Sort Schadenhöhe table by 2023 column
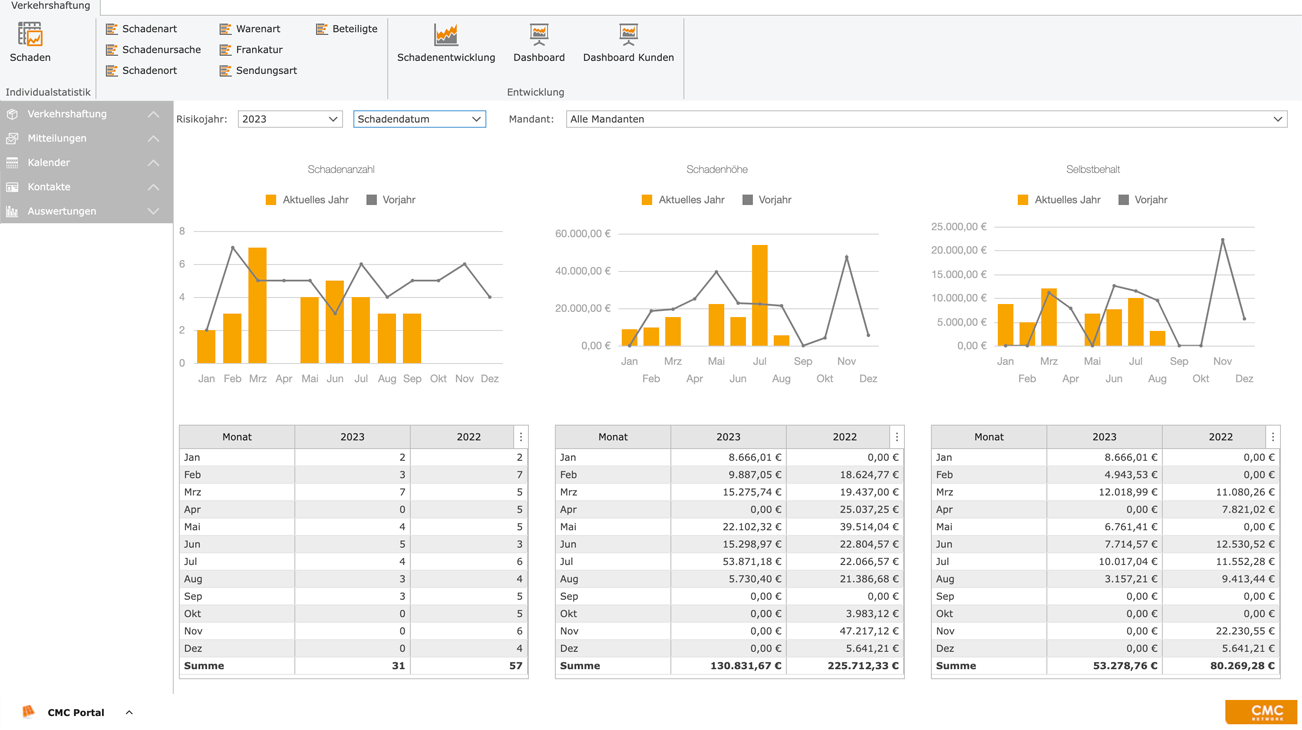The height and width of the screenshot is (730, 1302). tap(728, 437)
